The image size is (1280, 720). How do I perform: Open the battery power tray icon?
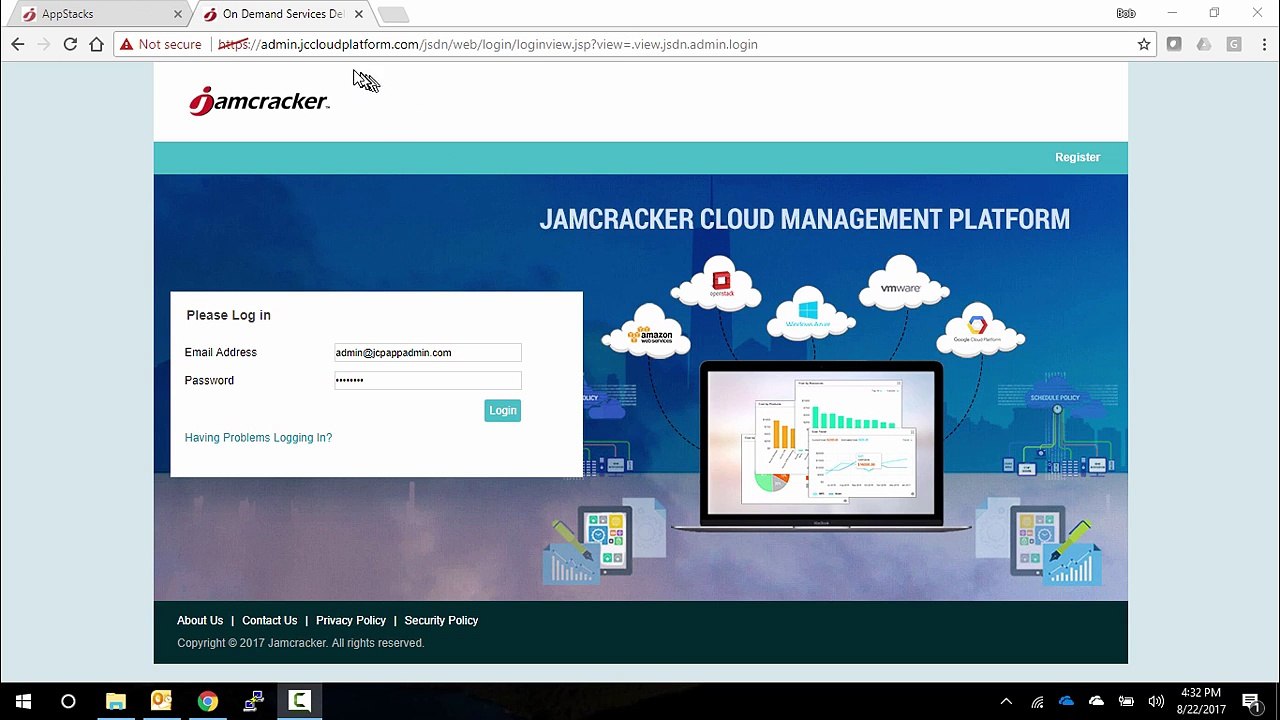pos(1126,702)
